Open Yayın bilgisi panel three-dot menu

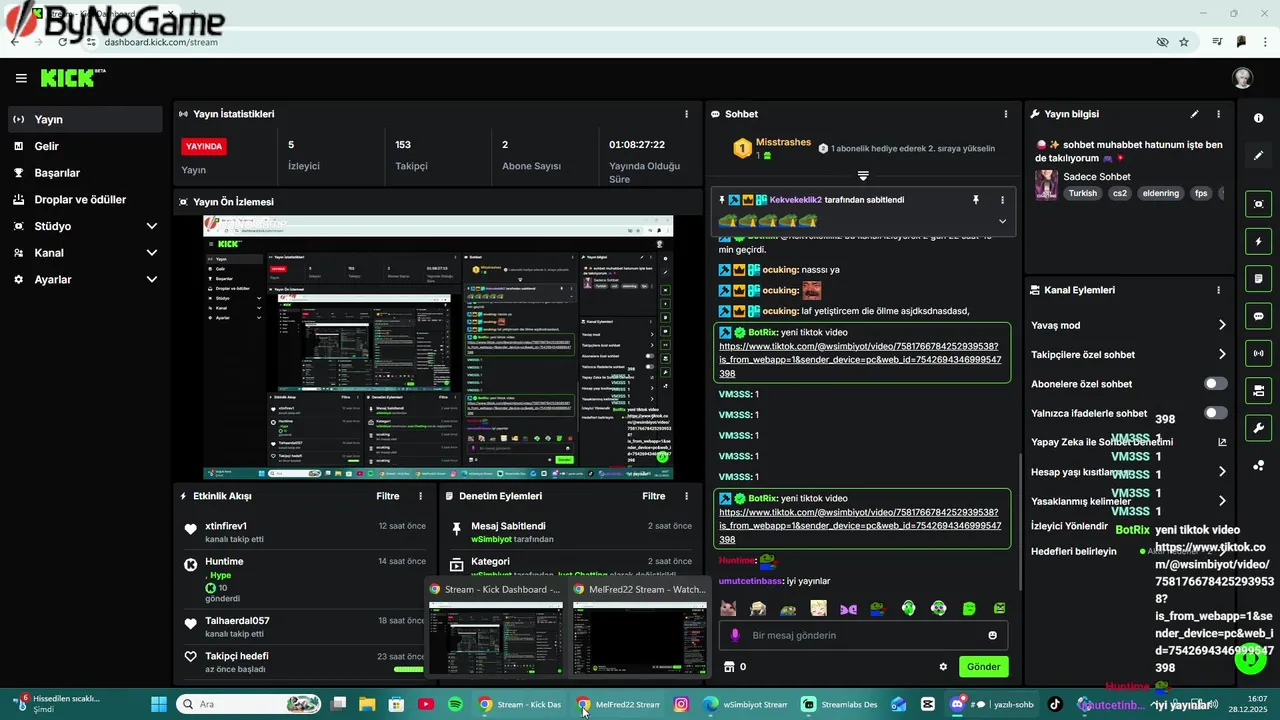[1218, 114]
